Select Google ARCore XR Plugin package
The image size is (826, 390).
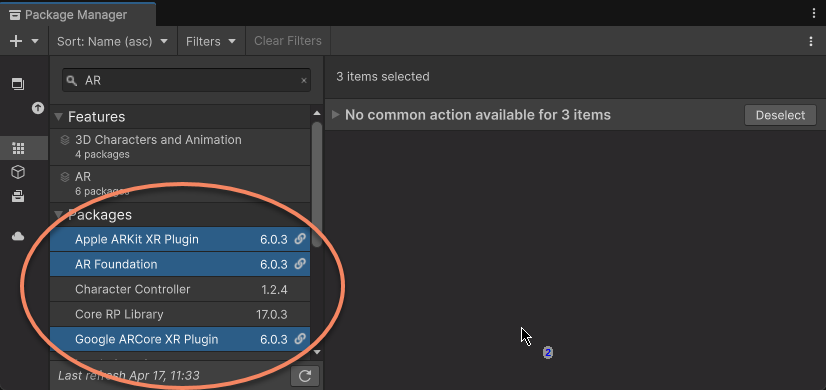(180, 339)
